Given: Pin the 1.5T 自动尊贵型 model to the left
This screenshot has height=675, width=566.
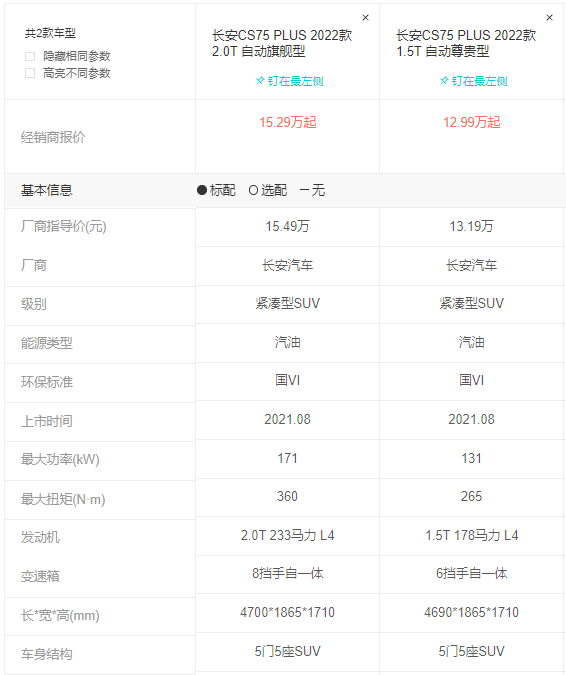Looking at the screenshot, I should click(x=473, y=81).
